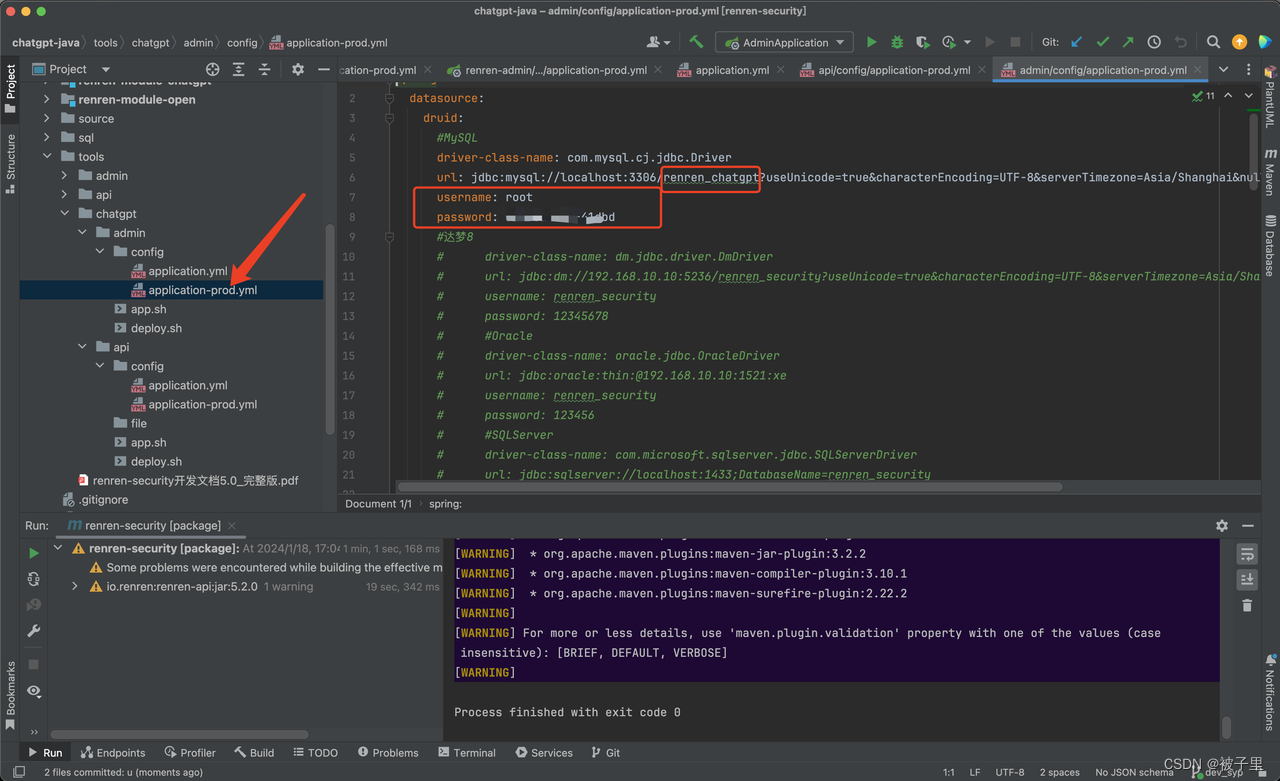The width and height of the screenshot is (1280, 781).
Task: Click the 11 inspections widget in editor
Action: point(1204,96)
